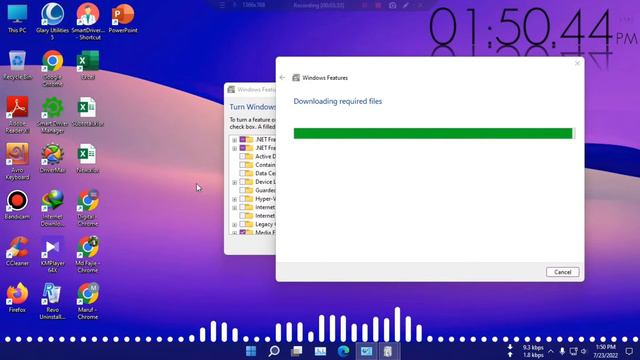Open the notification center icon

(x=629, y=351)
